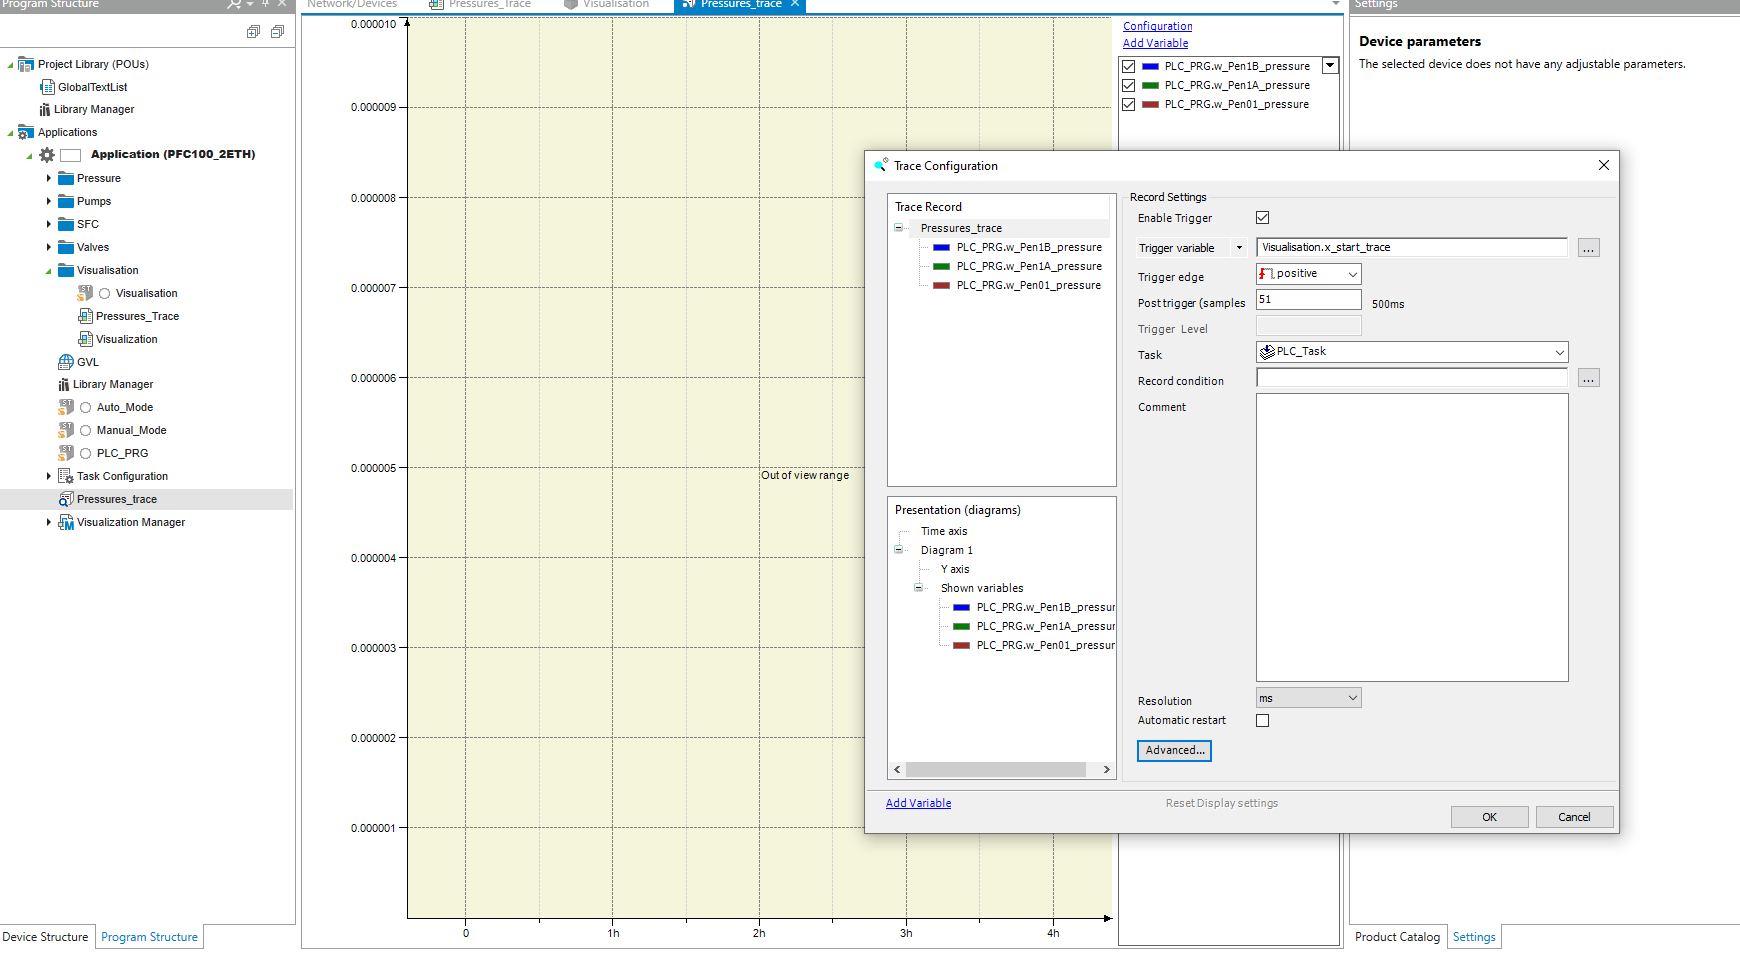The image size is (1740, 956).
Task: Click the Post trigger samples input field
Action: pyautogui.click(x=1308, y=300)
